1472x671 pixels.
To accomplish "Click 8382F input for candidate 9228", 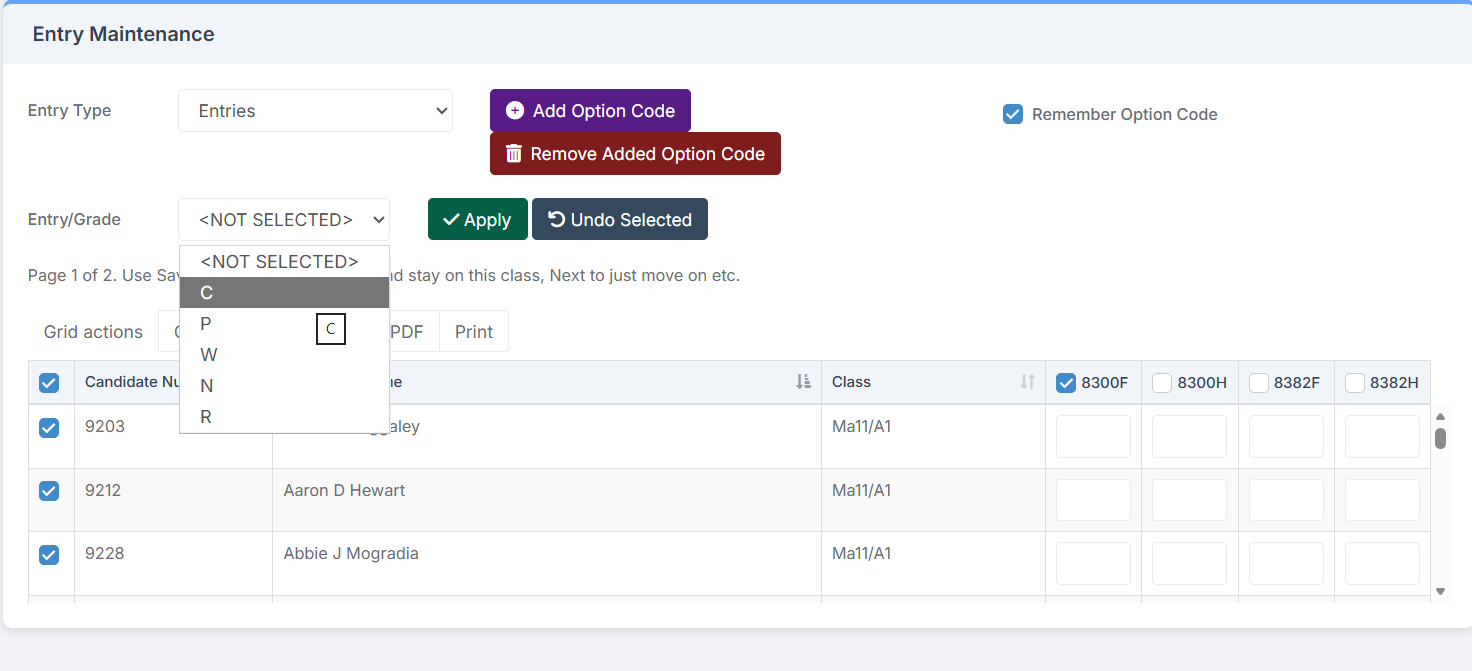I will click(1286, 563).
